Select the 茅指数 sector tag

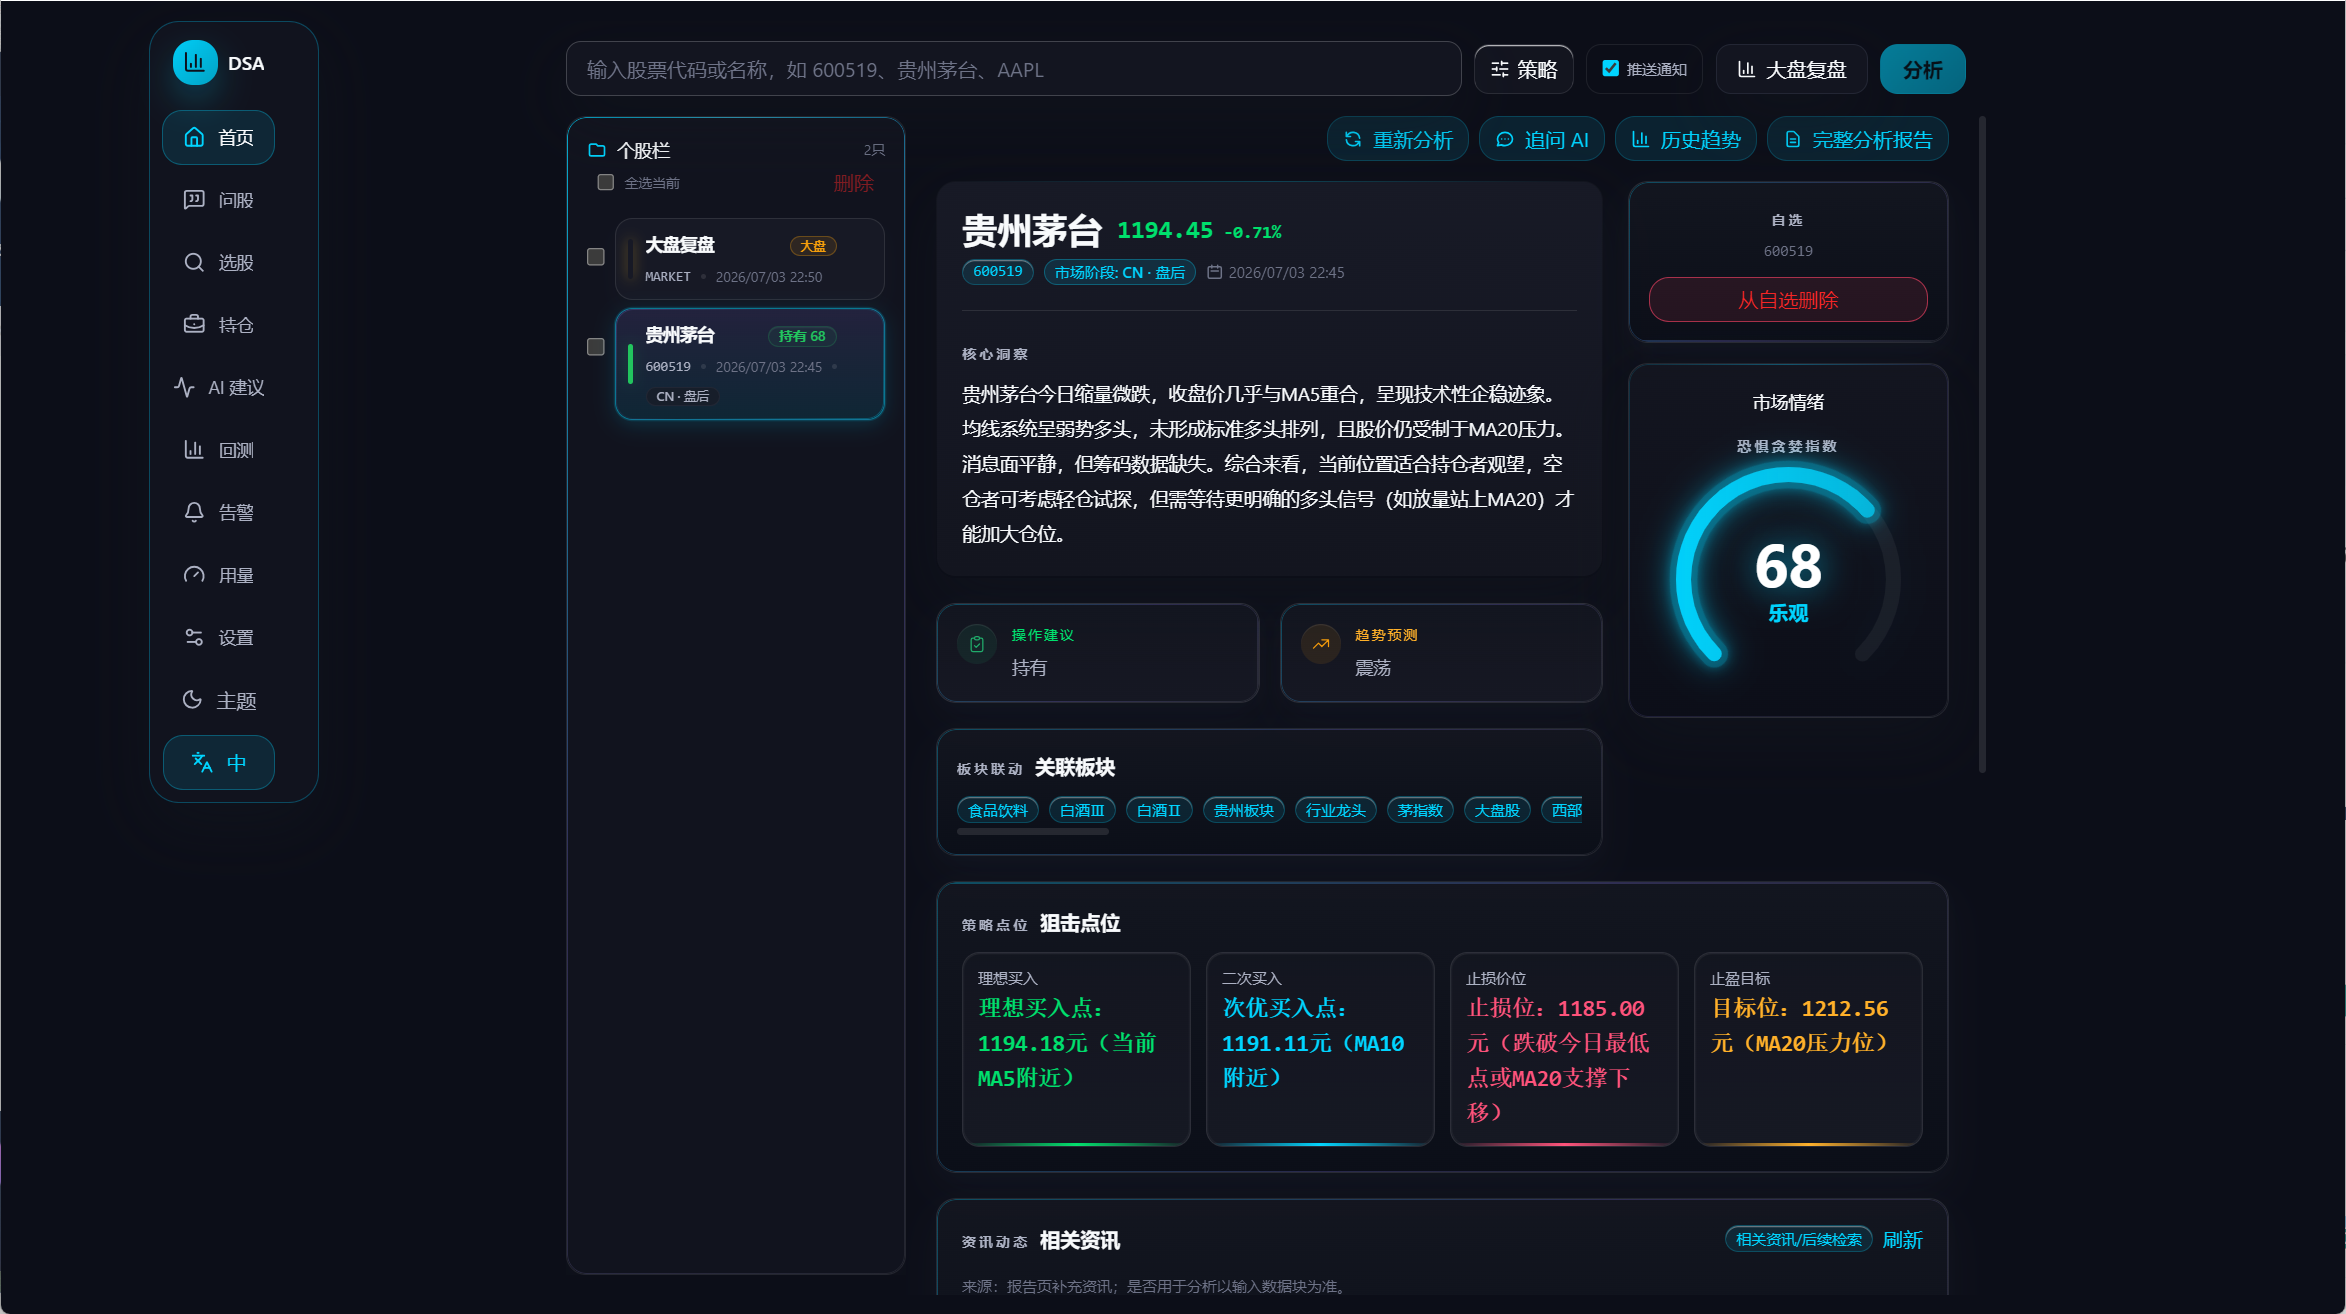tap(1420, 810)
